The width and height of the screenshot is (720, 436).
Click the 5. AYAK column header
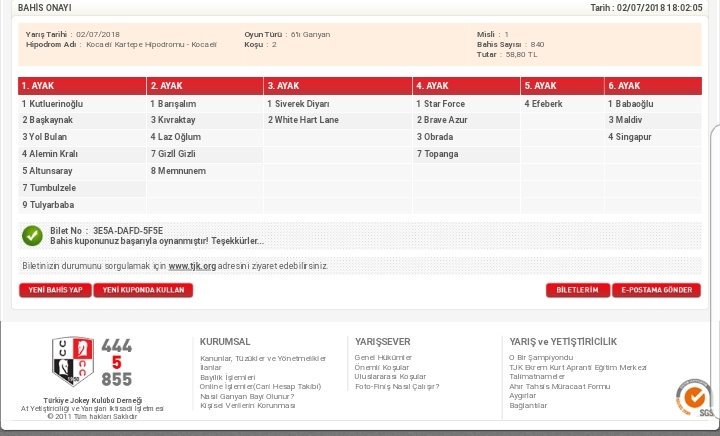pyautogui.click(x=562, y=86)
